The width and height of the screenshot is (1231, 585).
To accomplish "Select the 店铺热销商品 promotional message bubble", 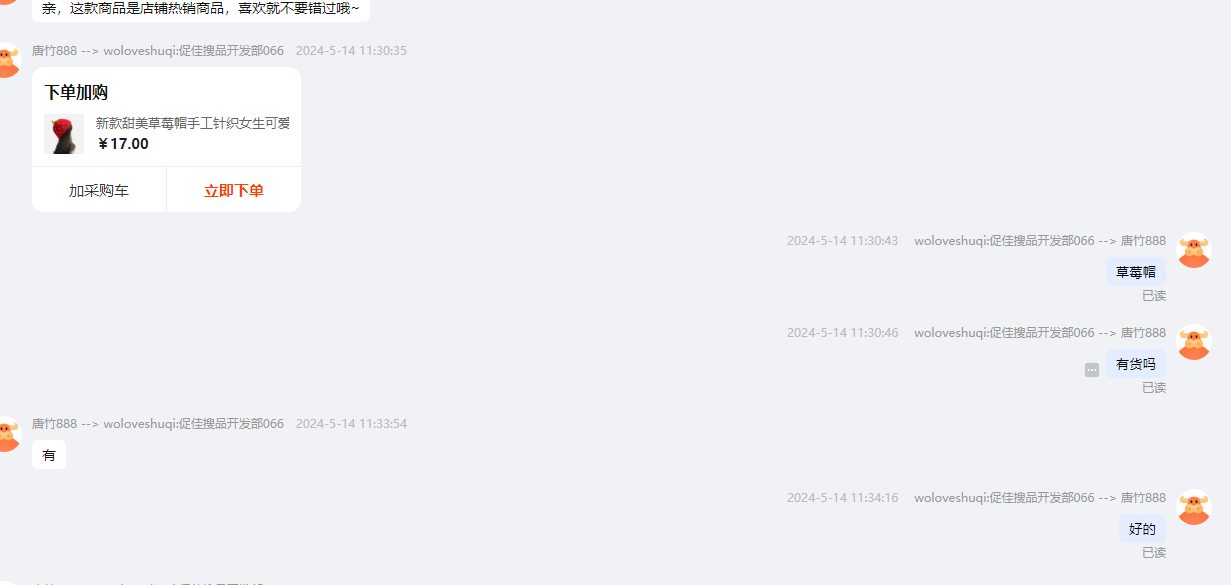I will (x=201, y=9).
